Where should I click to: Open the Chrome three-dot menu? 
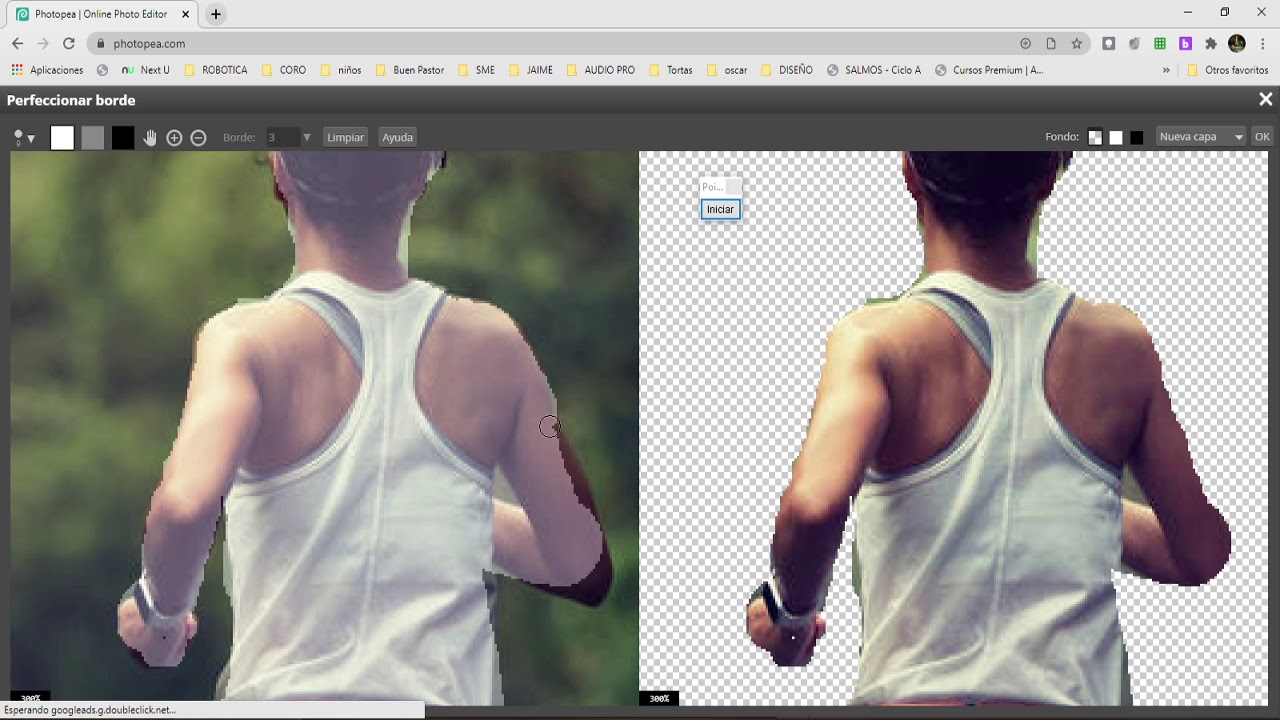click(1264, 44)
